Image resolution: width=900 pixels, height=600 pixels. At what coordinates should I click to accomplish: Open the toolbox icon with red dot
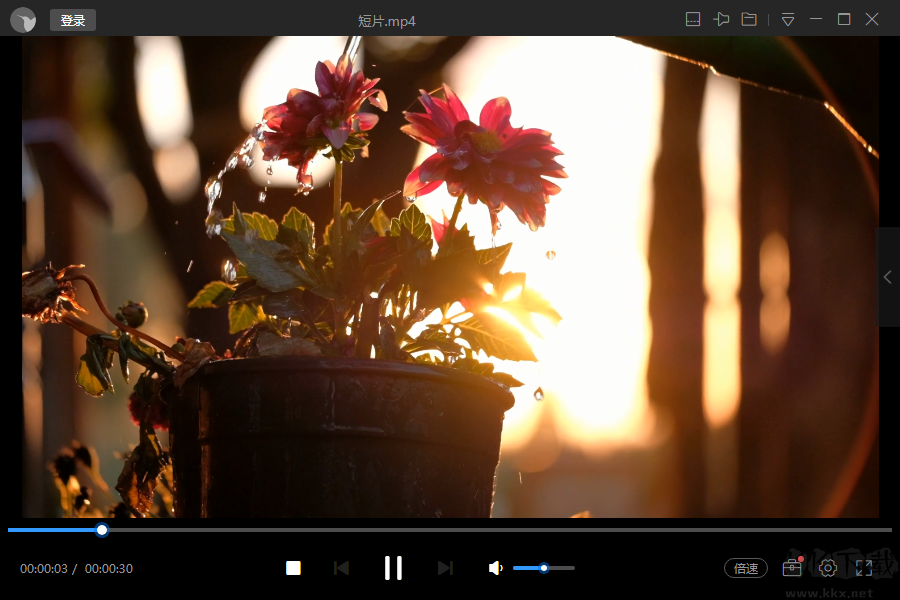pos(793,567)
